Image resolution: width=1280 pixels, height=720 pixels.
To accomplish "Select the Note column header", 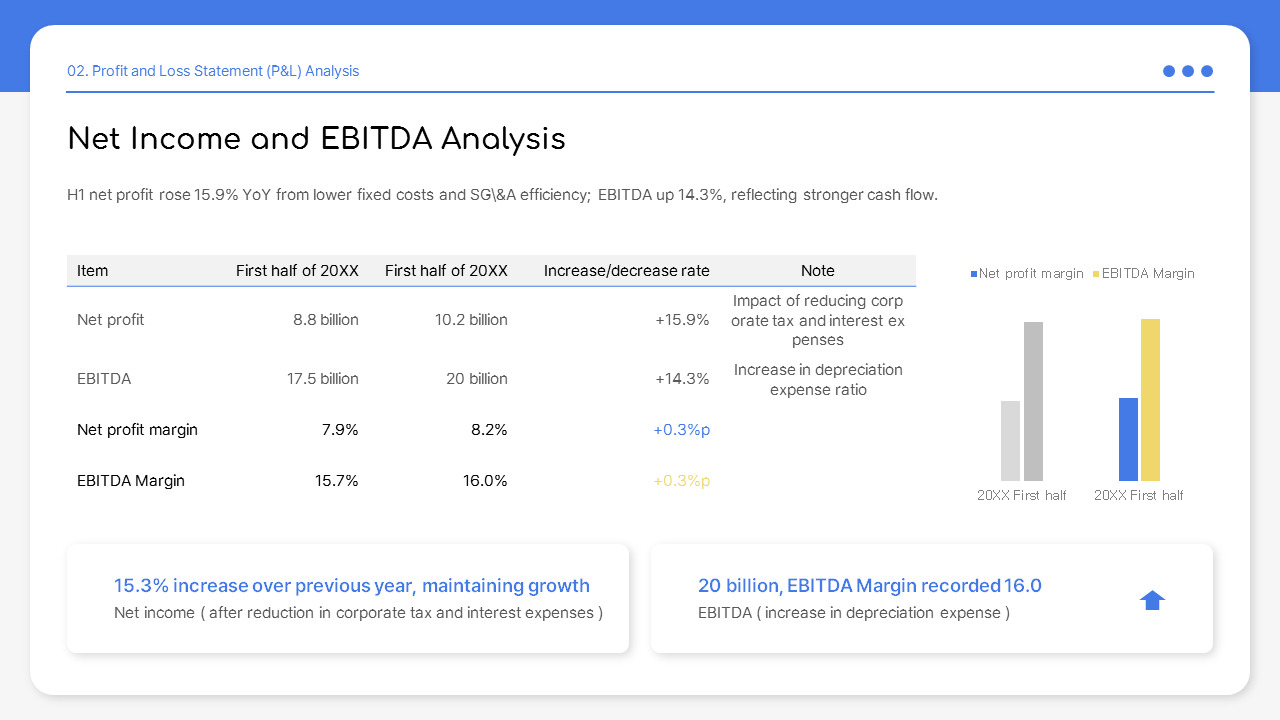I will [817, 270].
